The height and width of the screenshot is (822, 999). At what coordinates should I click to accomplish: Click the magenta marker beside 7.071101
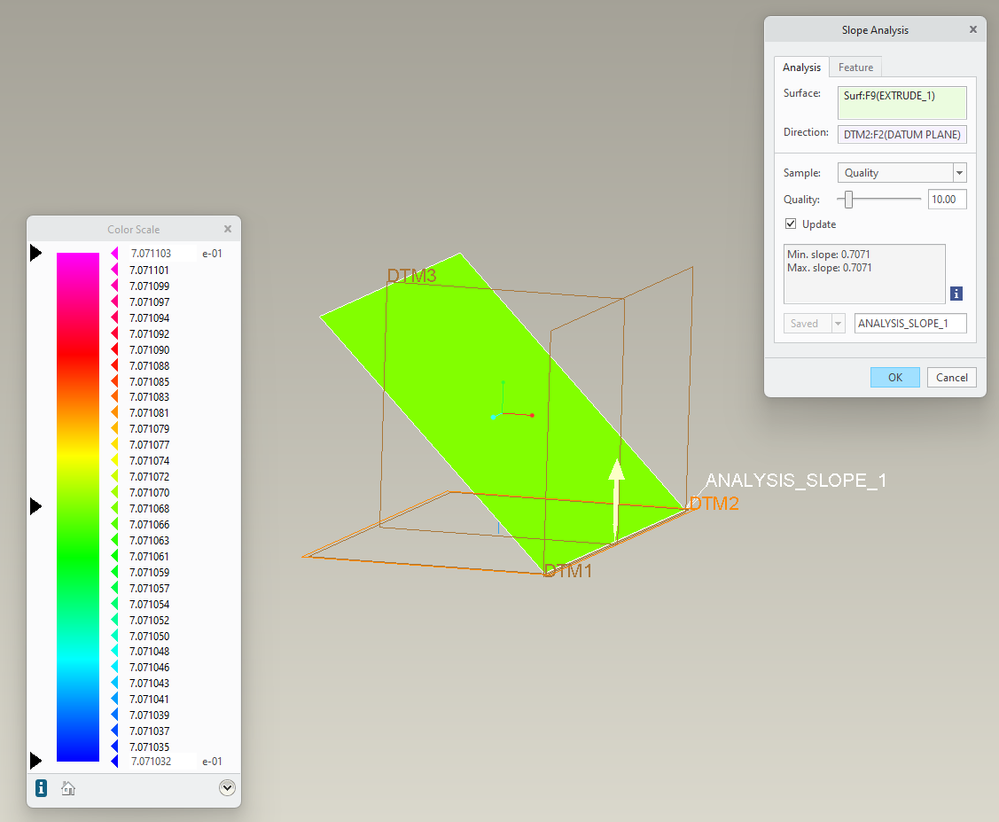coord(114,270)
